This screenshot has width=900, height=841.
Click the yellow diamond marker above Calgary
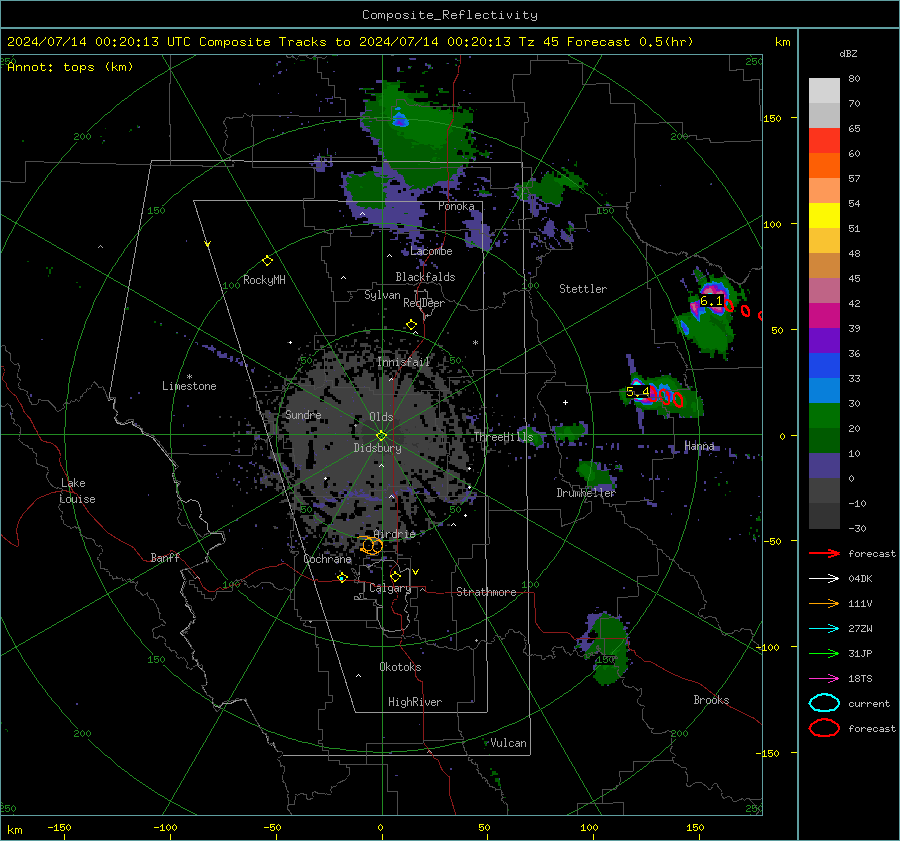[395, 576]
